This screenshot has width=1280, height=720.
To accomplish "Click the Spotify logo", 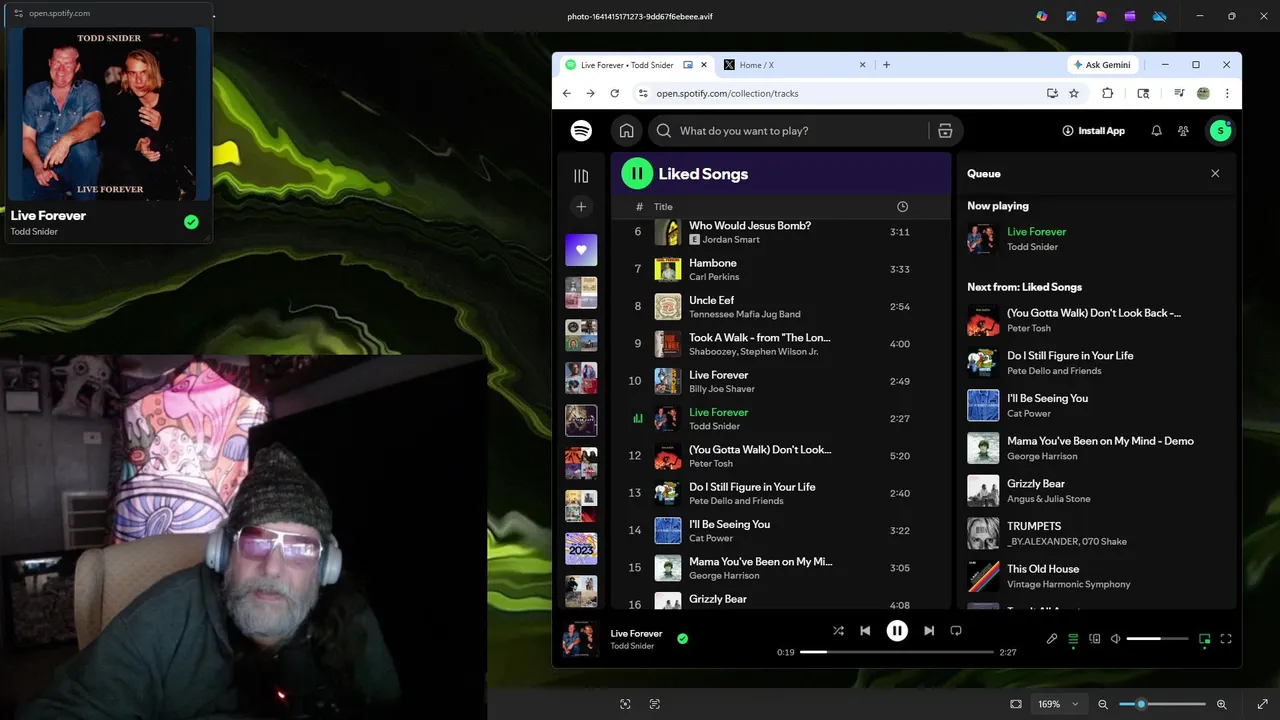I will coord(581,131).
